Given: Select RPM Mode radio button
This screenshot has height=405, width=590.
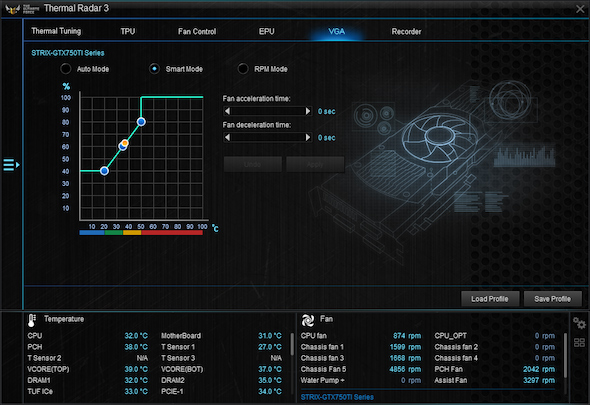Looking at the screenshot, I should point(243,69).
